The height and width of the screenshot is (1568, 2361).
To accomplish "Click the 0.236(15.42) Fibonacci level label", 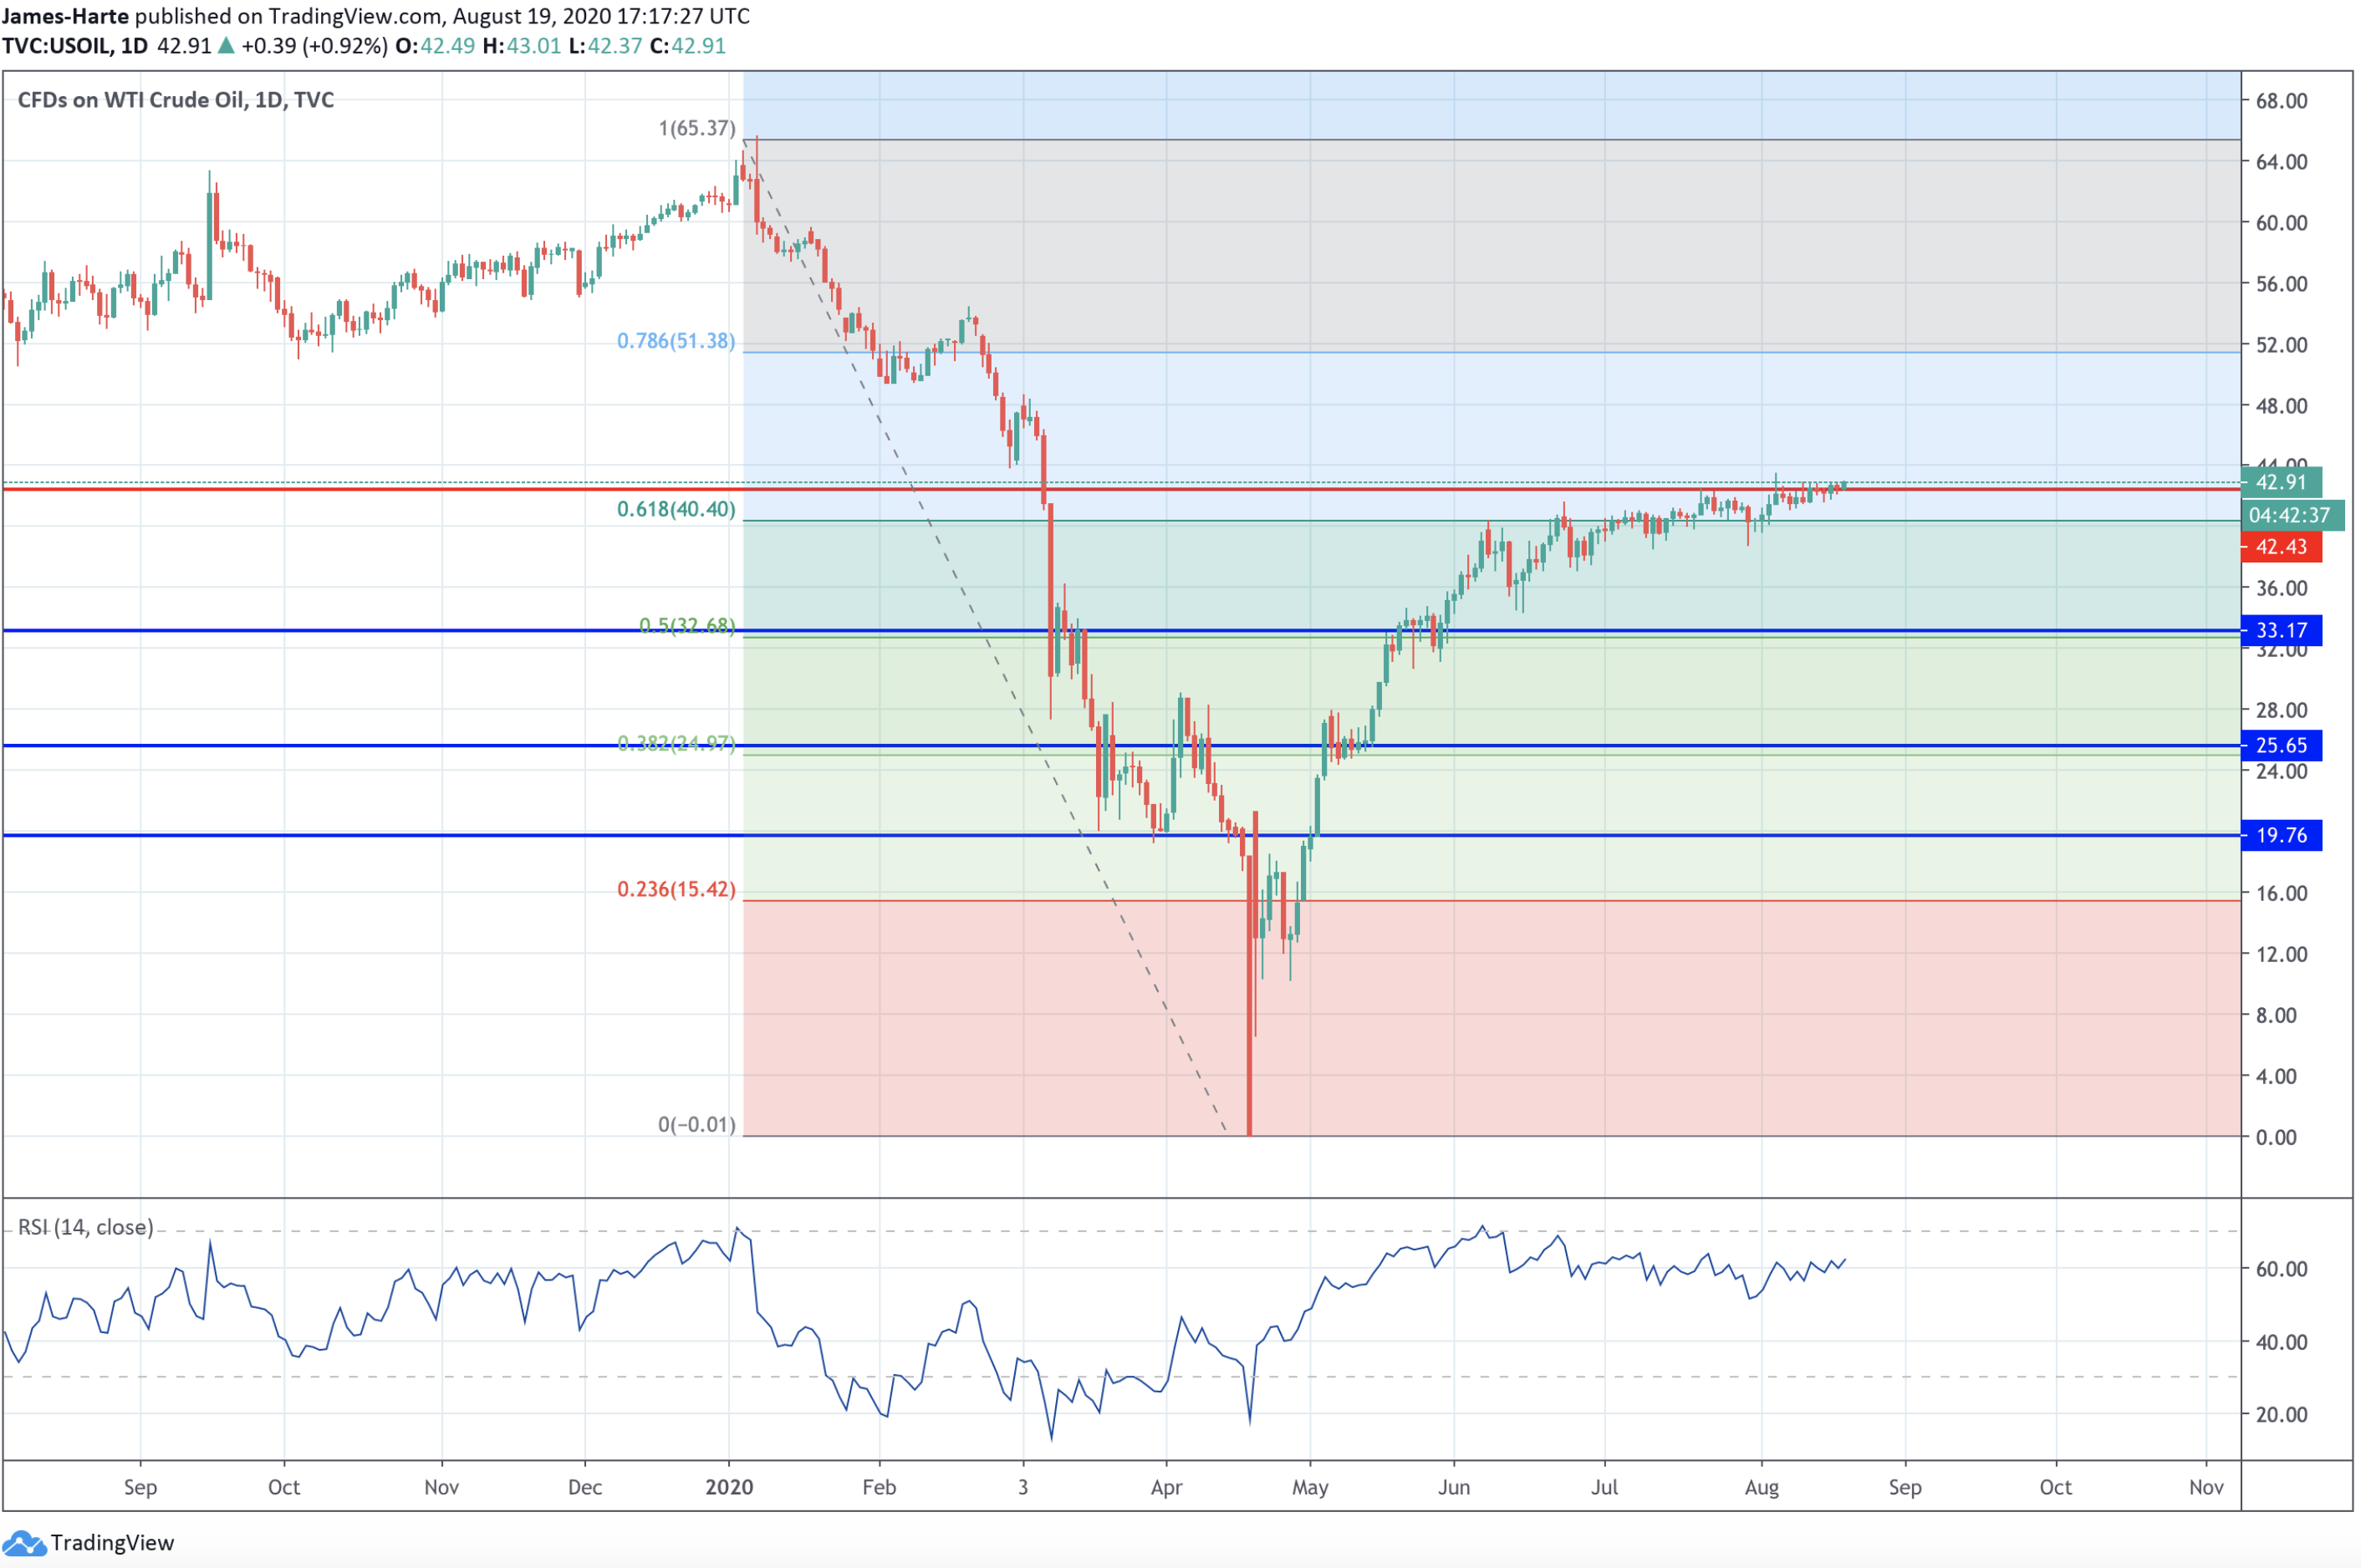I will click(676, 889).
